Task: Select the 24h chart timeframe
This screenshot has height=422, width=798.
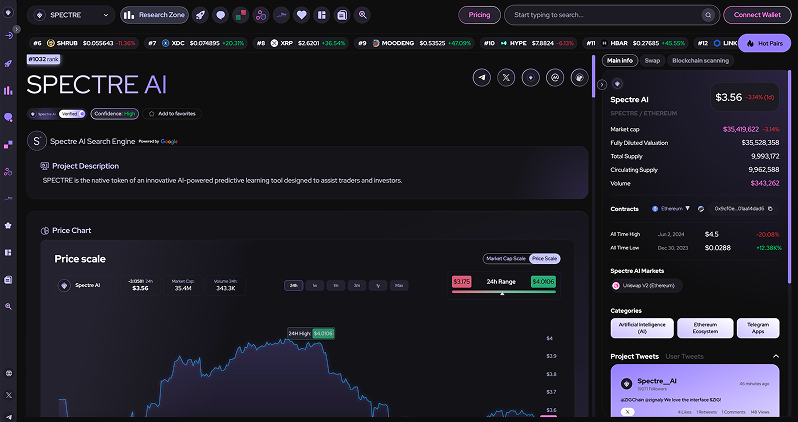Action: (294, 286)
